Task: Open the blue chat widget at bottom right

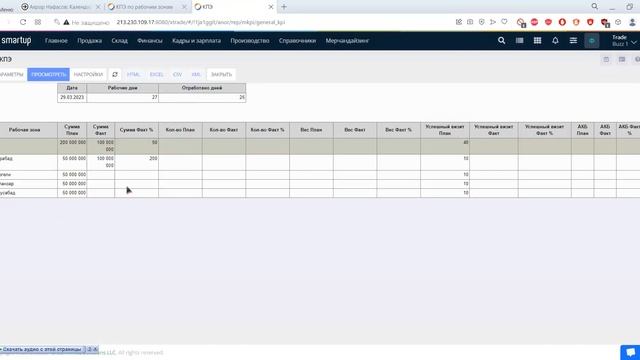Action: (630, 352)
